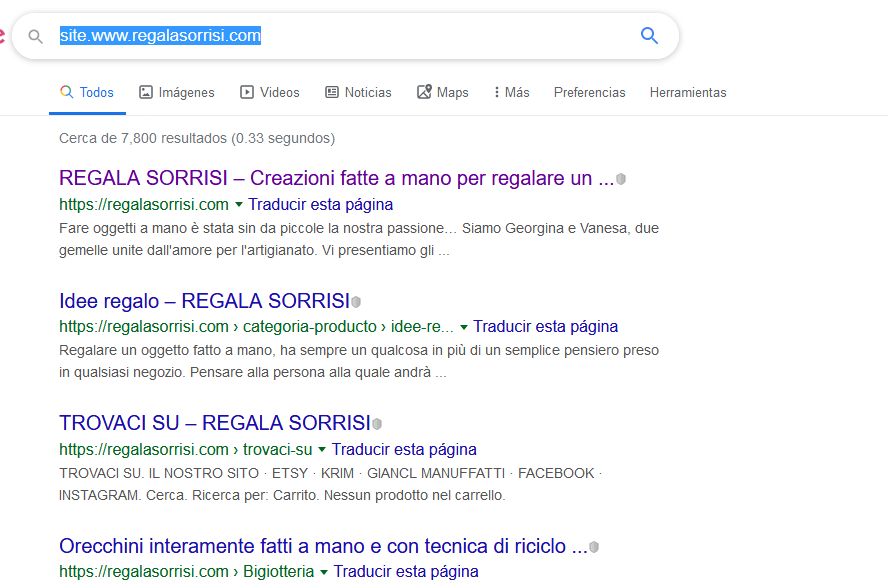Click the 'Cerca de 7,800 resultados' text
Viewport: 888px width, 582px height.
197,138
